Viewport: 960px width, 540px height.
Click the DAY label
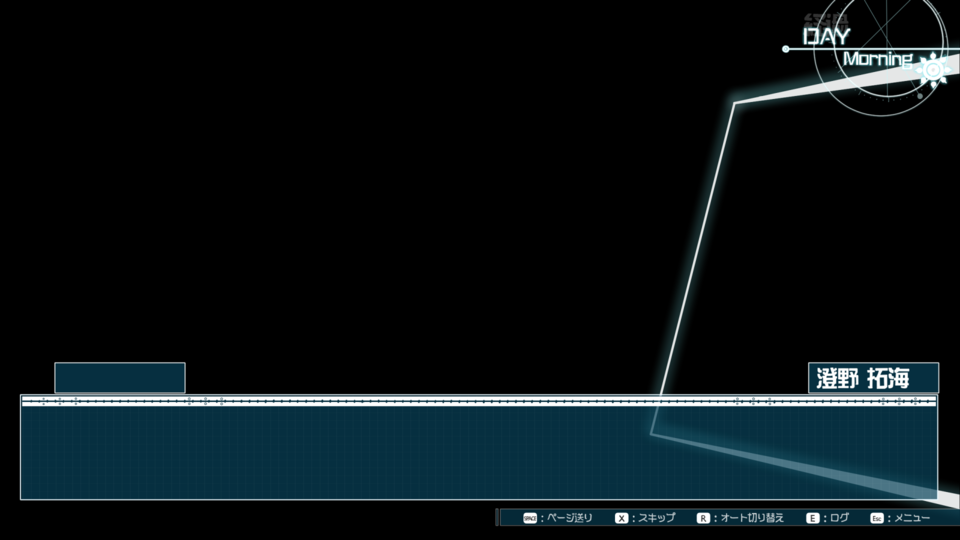point(827,36)
